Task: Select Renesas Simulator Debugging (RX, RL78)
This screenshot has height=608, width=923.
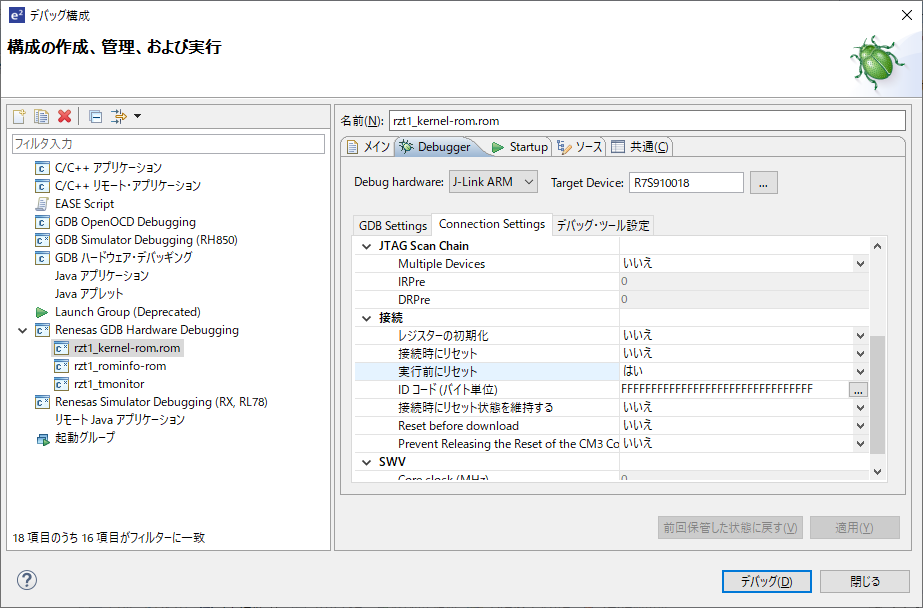Action: pos(161,402)
